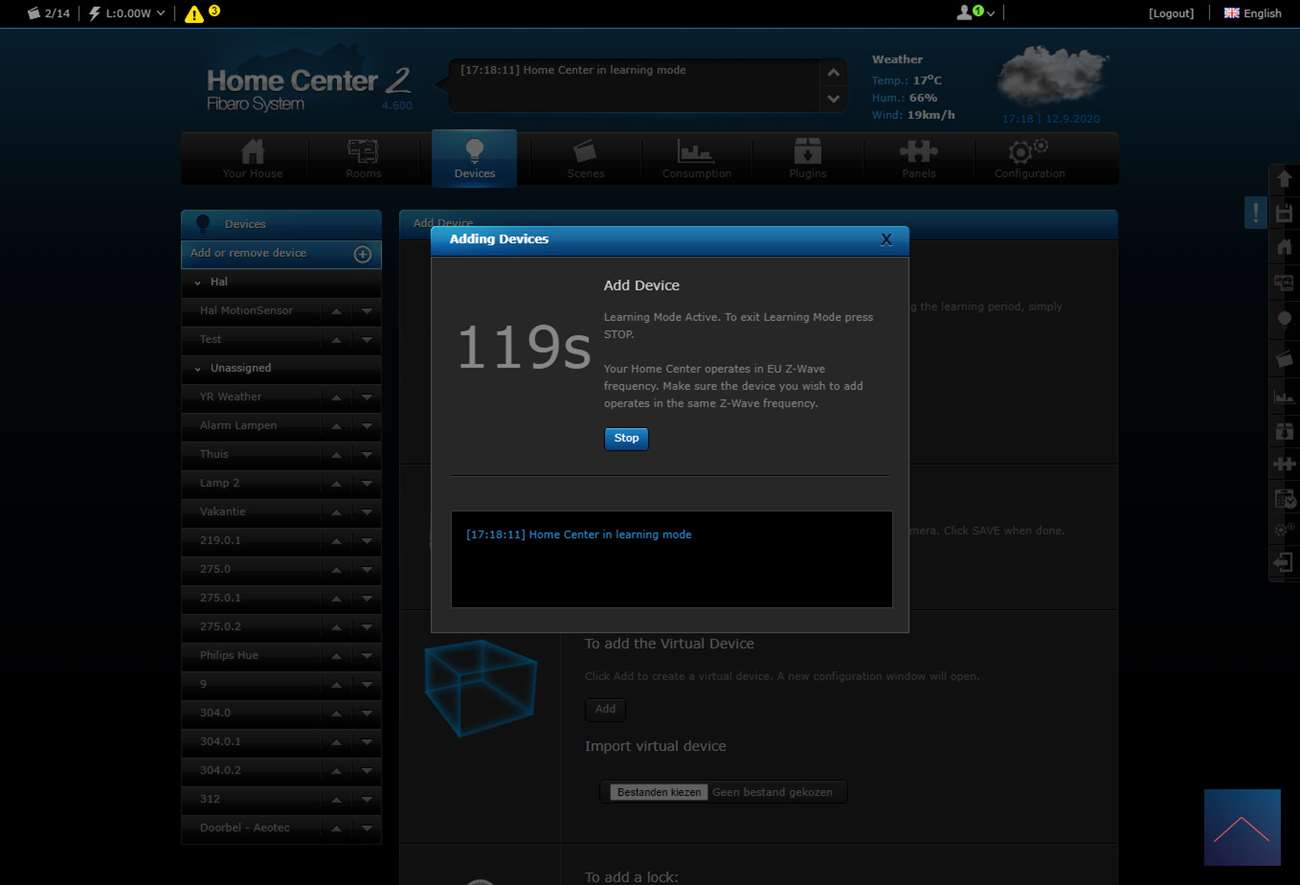Collapse the Unassigned devices section

click(198, 369)
